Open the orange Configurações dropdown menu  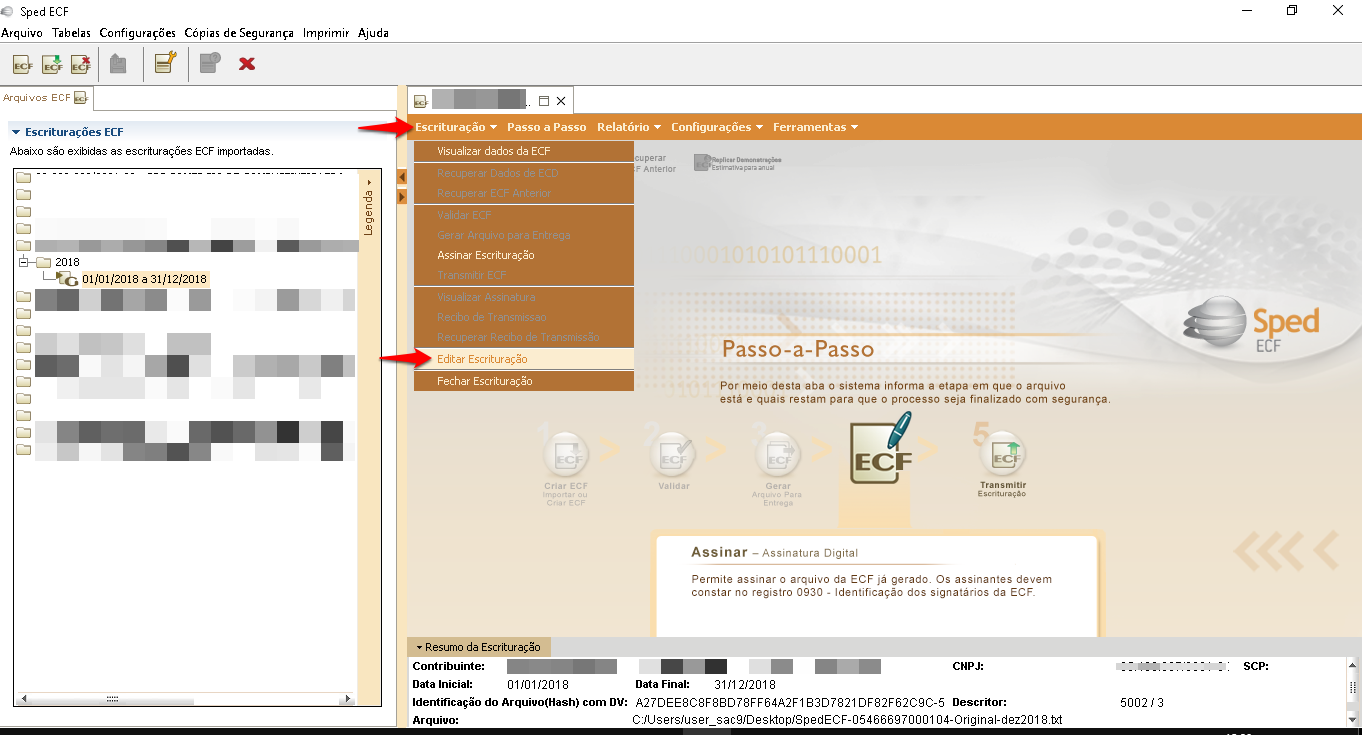point(717,127)
